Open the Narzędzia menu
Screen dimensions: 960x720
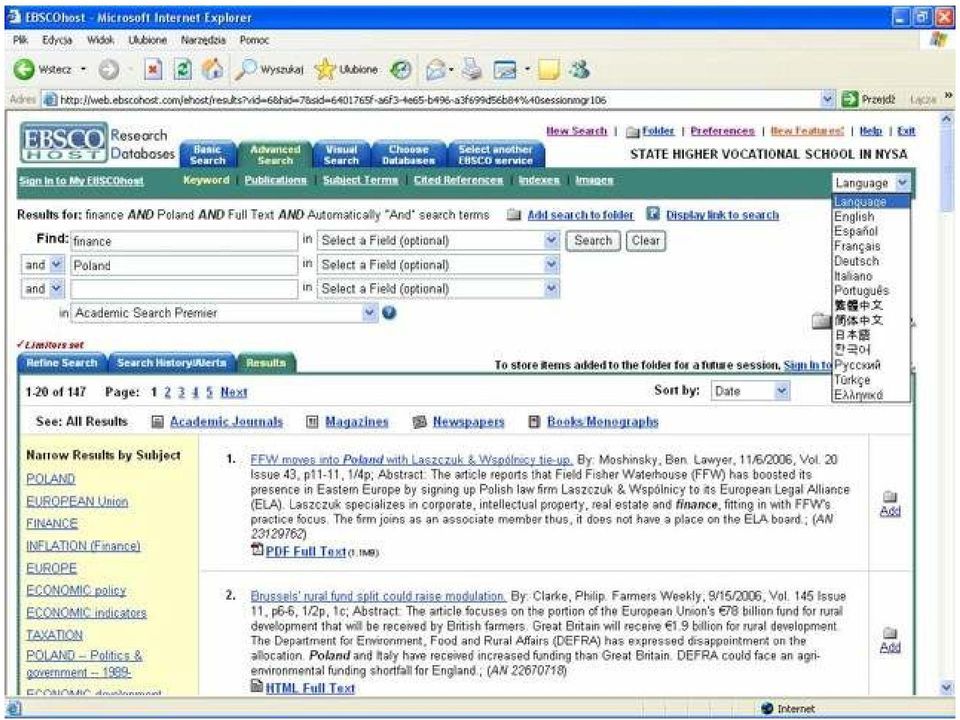click(x=203, y=40)
